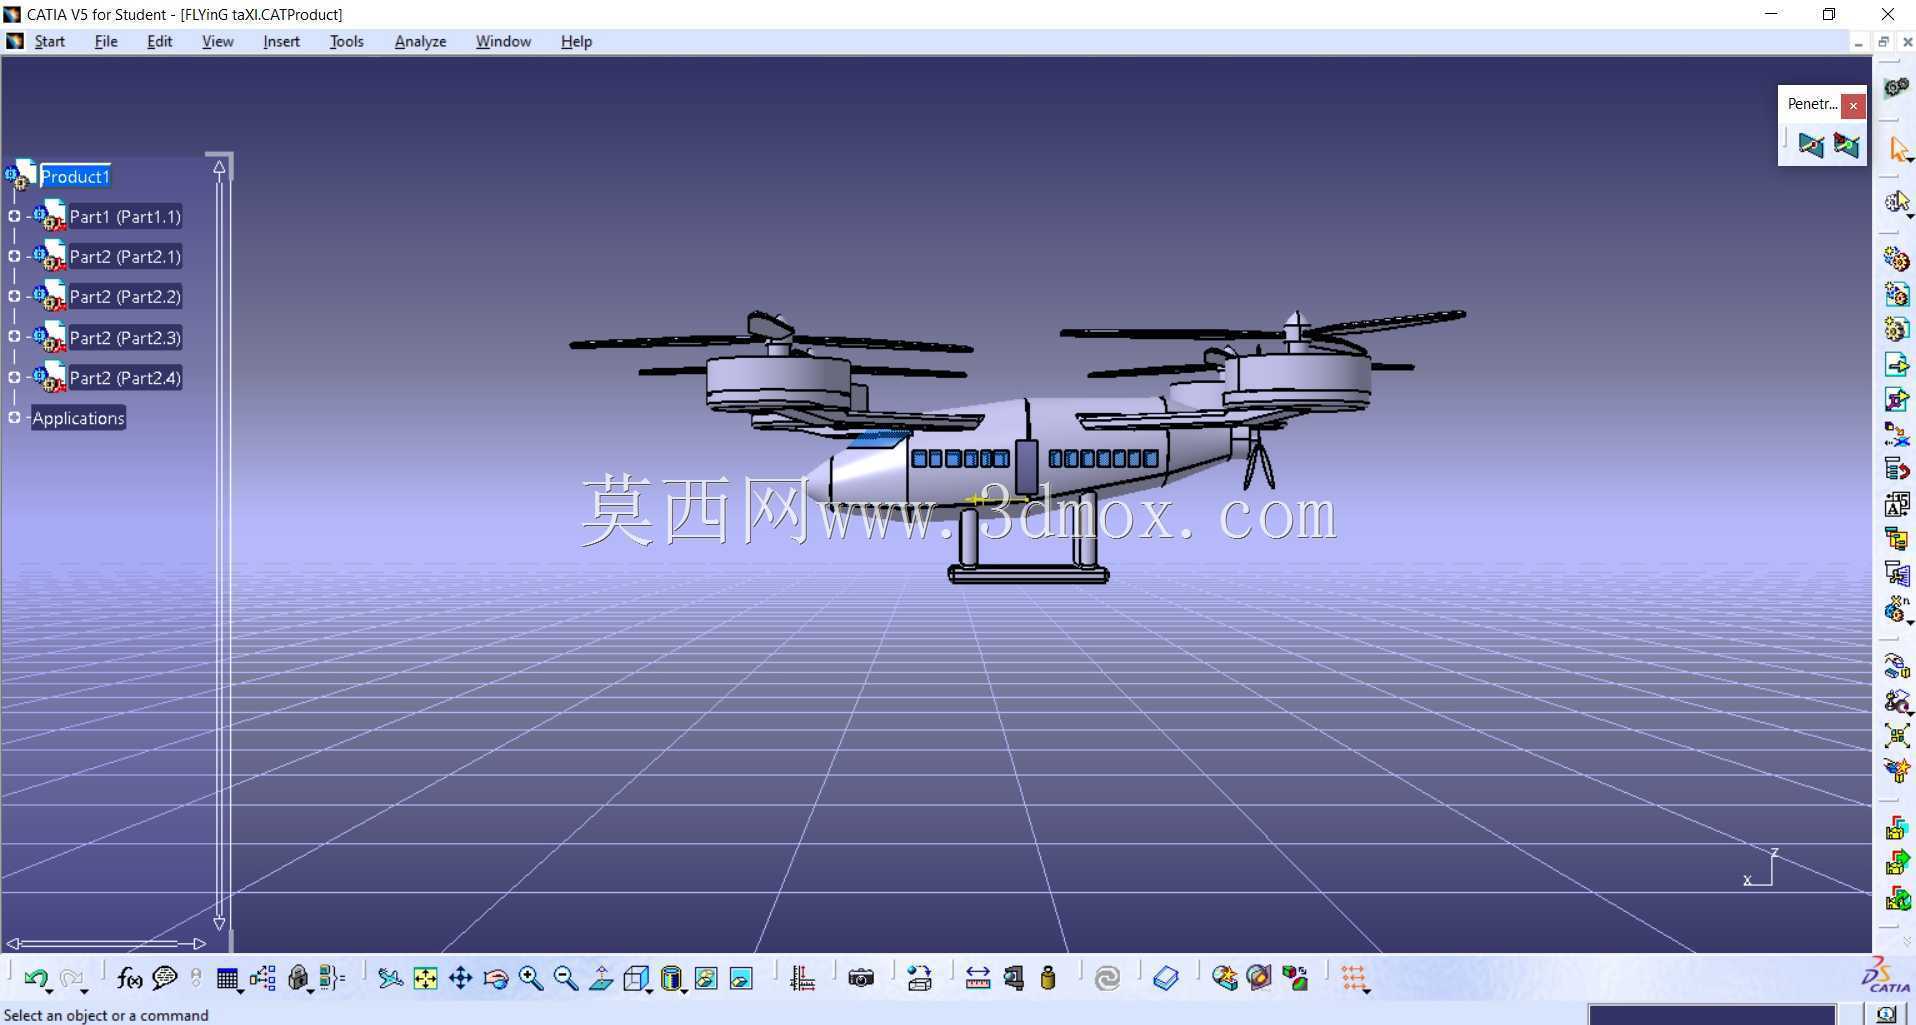1916x1025 pixels.
Task: Expand the Part2 (Part2.1) node
Action: click(x=14, y=256)
